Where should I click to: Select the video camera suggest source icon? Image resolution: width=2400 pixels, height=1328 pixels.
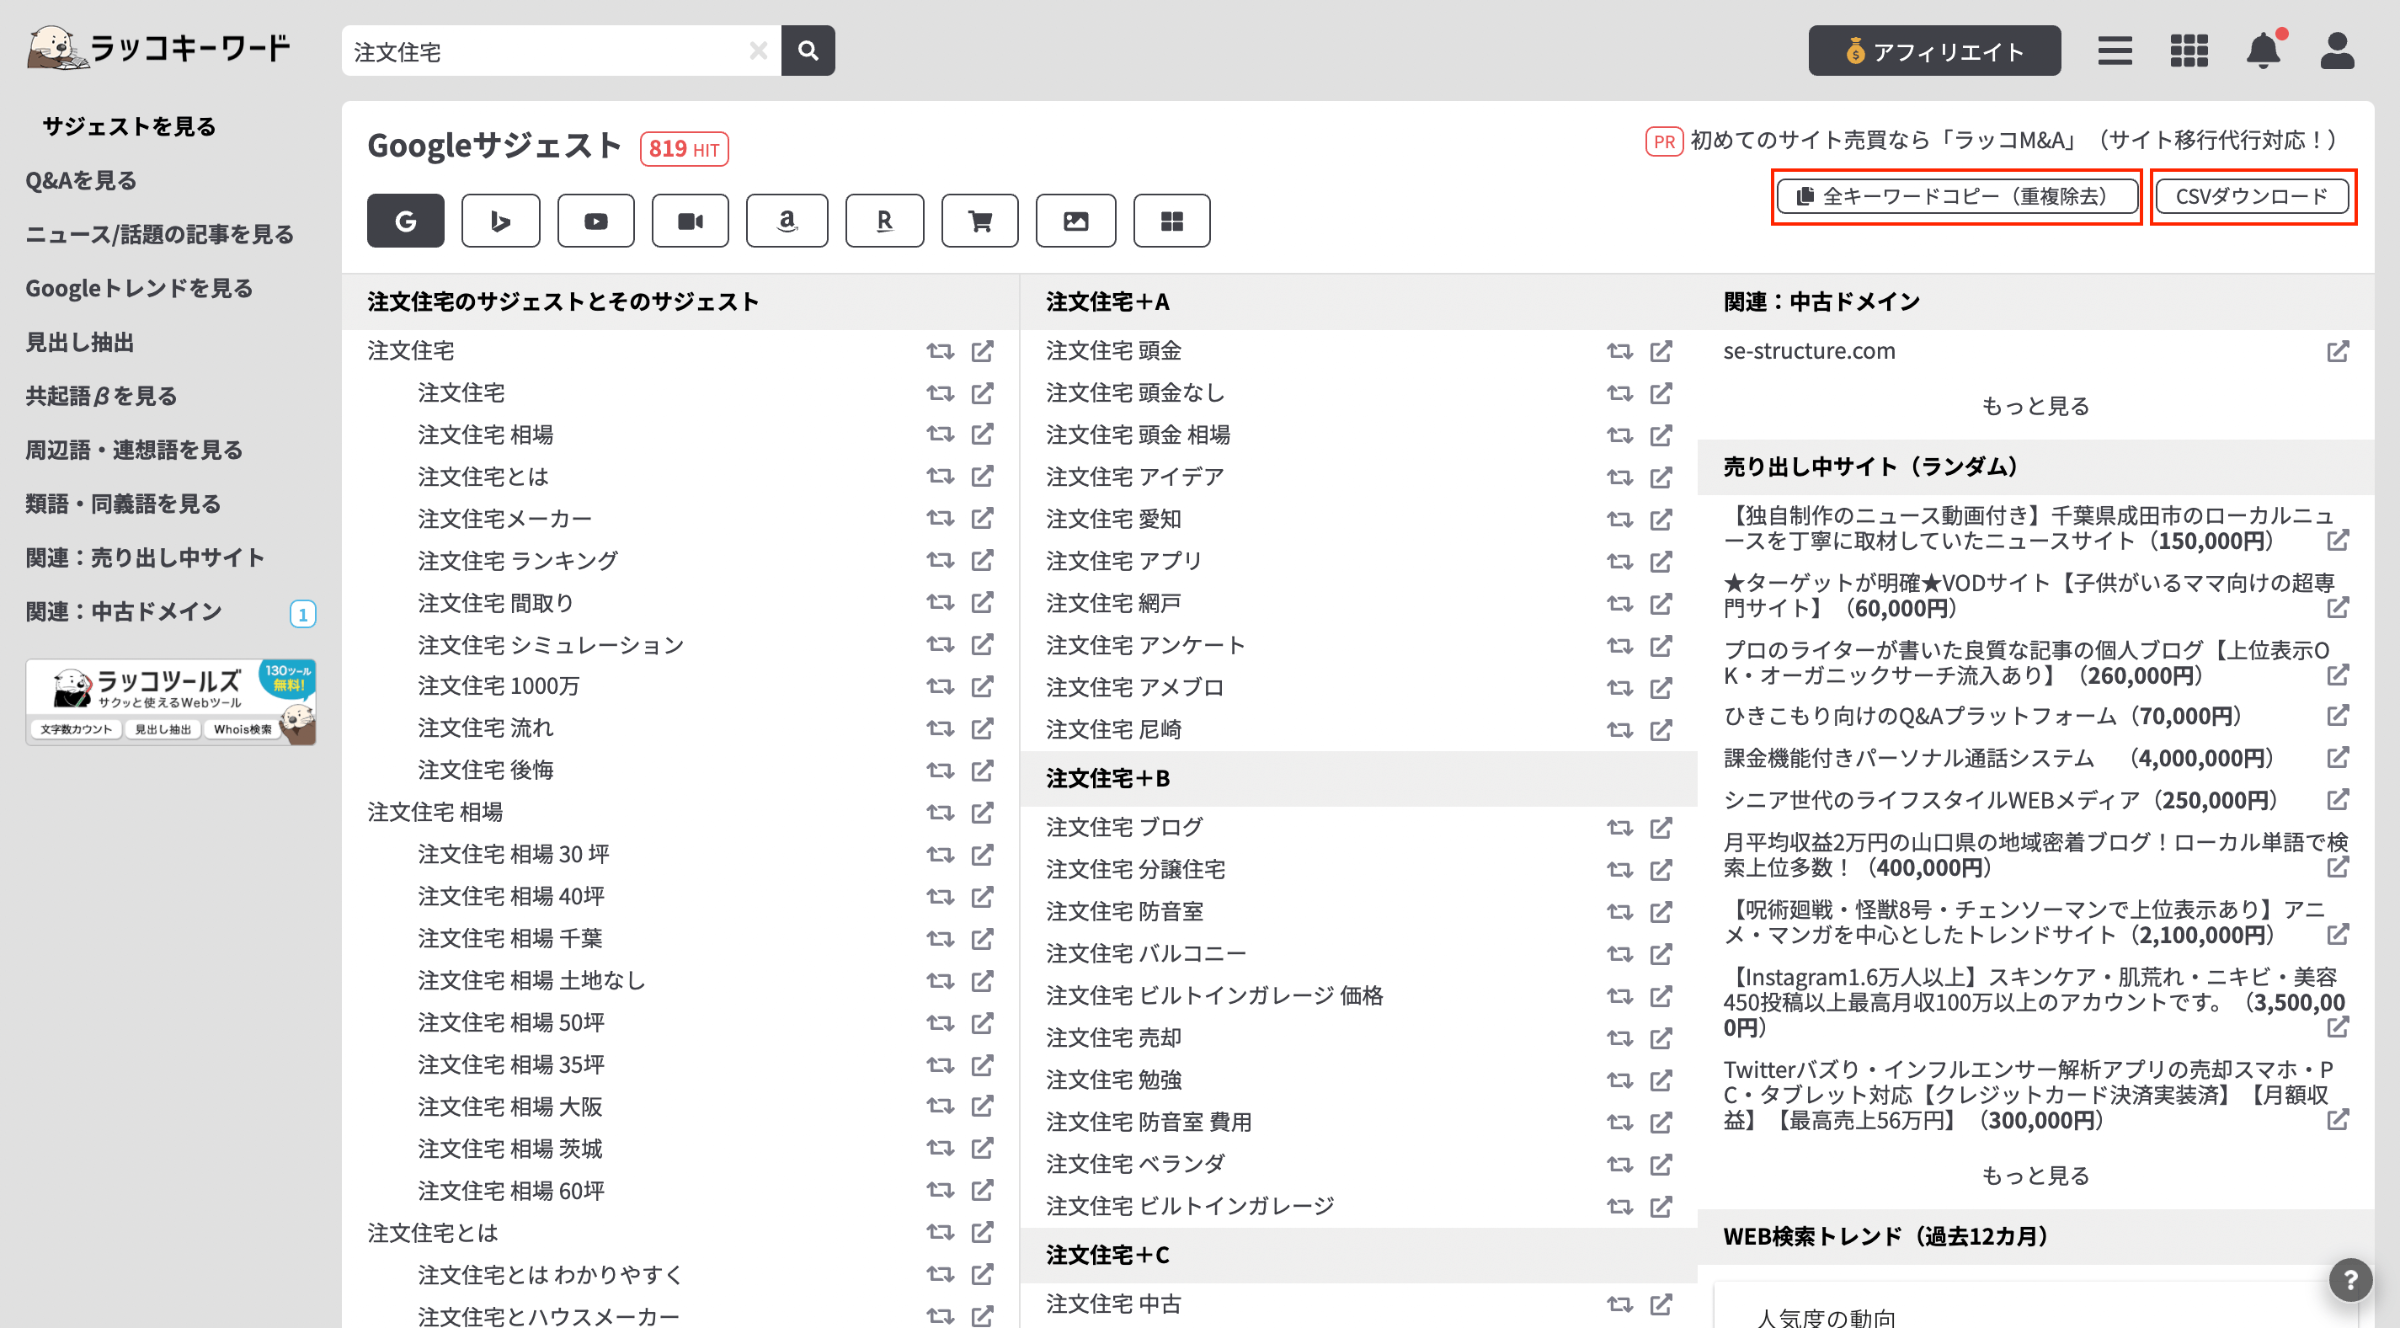pyautogui.click(x=690, y=221)
